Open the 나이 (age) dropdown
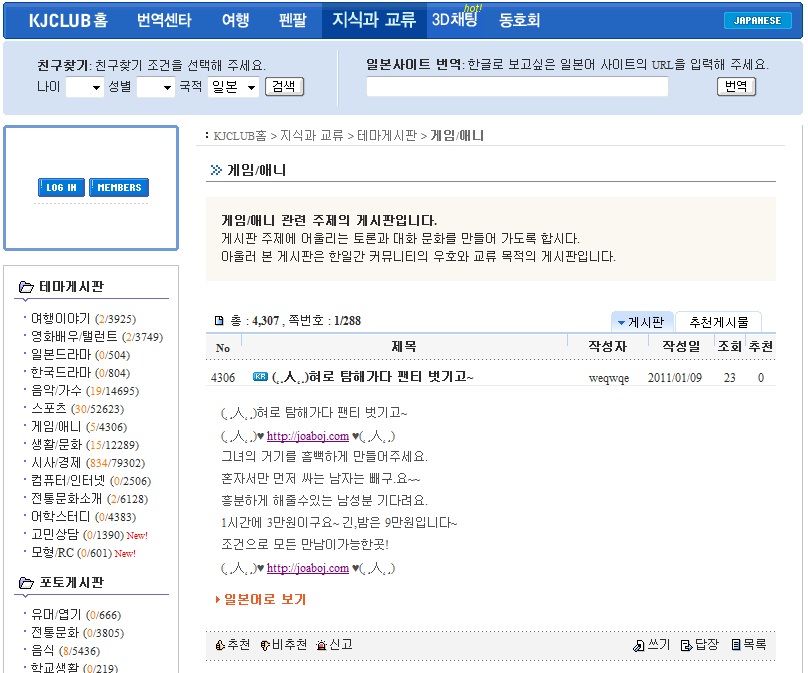Image resolution: width=808 pixels, height=673 pixels. point(84,87)
